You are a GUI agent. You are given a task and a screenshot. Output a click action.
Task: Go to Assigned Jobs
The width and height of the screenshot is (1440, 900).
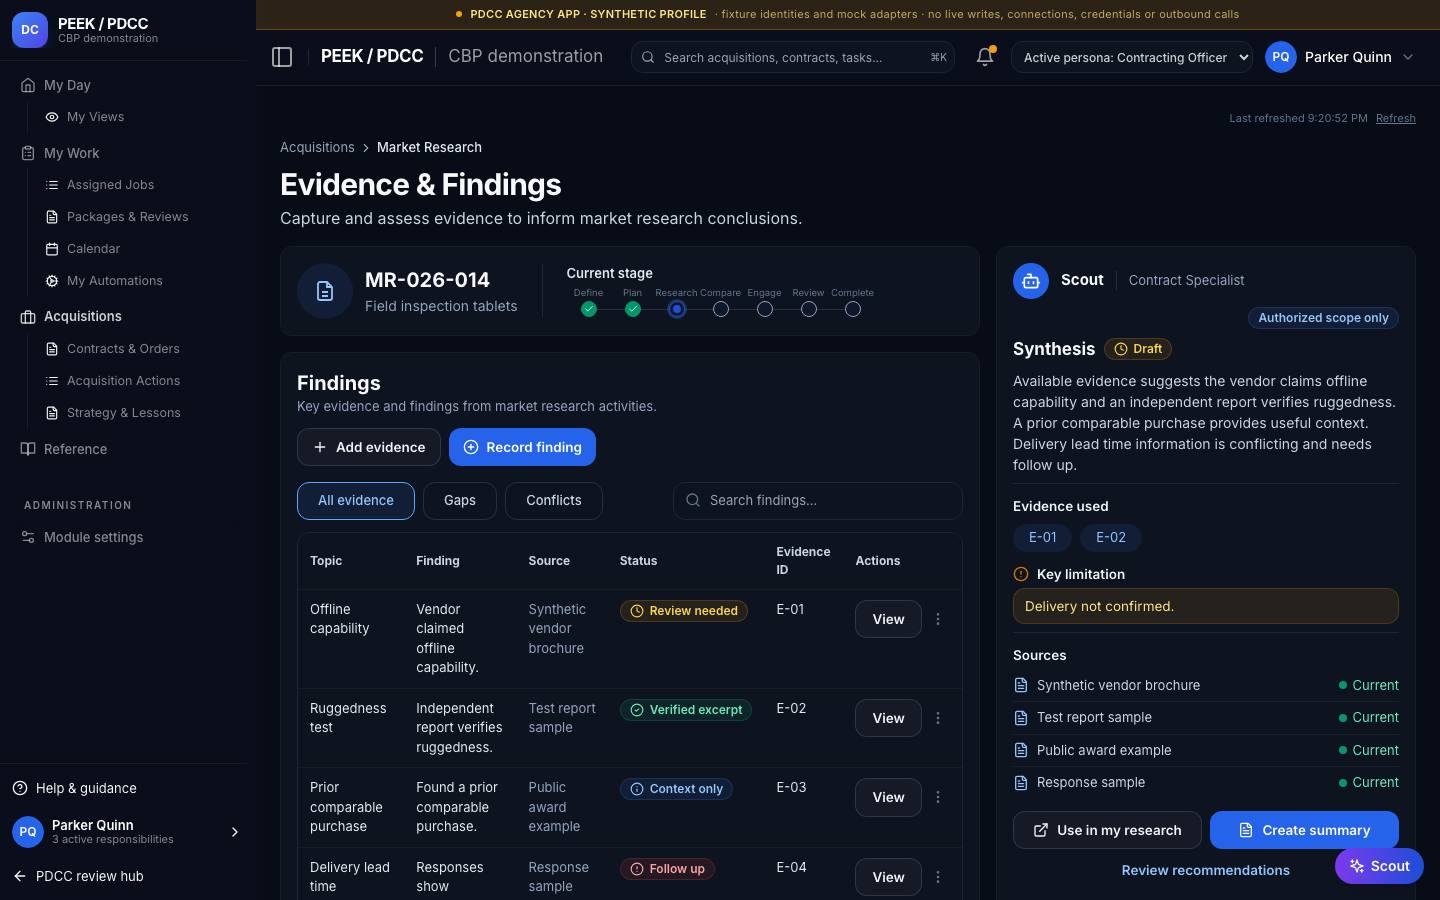point(110,185)
